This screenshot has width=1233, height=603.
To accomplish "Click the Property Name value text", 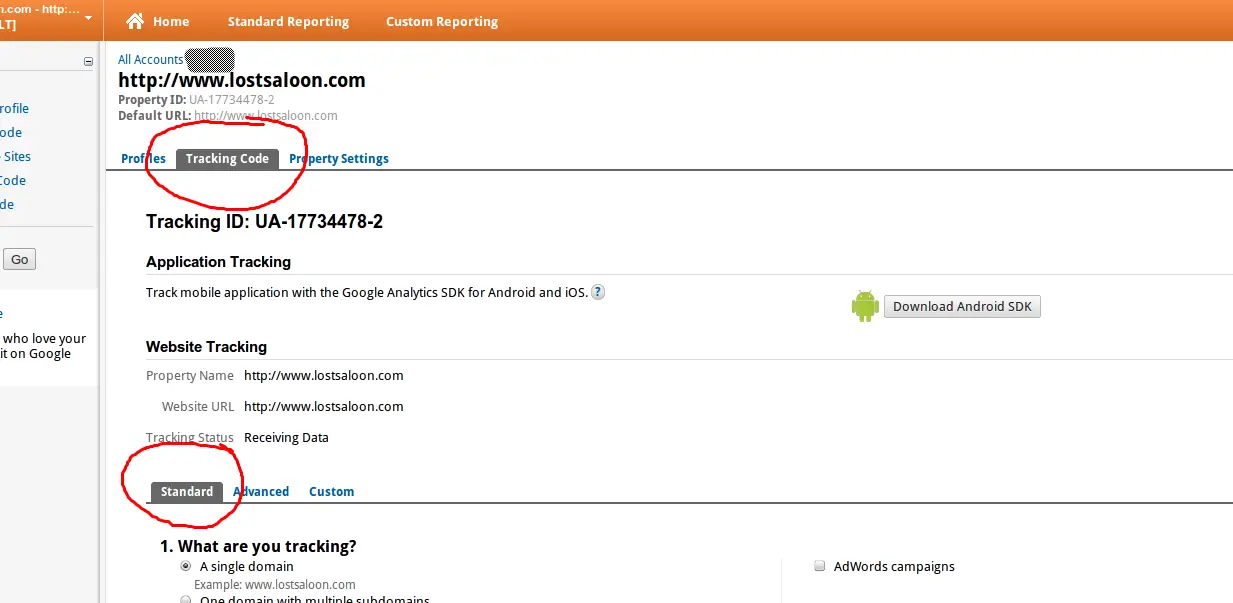I will 324,376.
